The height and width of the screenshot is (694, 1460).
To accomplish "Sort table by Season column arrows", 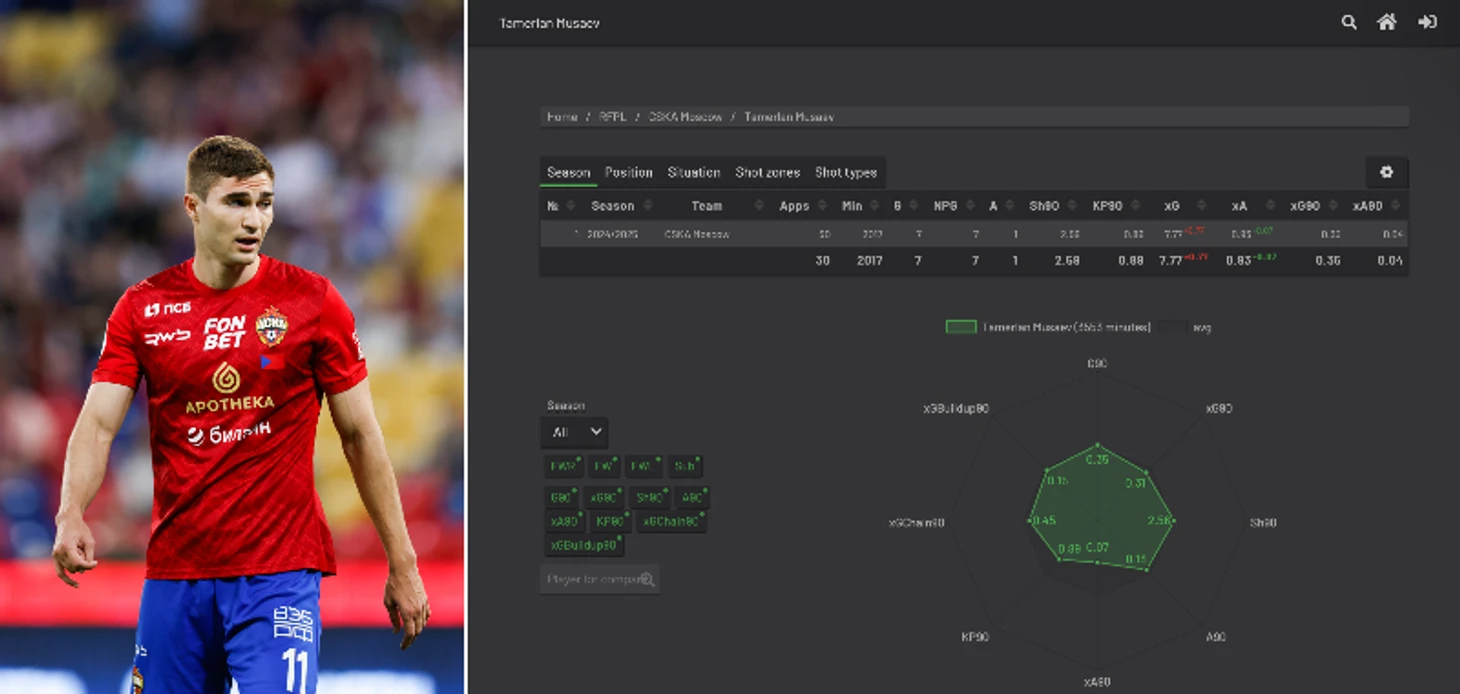I will tap(647, 206).
